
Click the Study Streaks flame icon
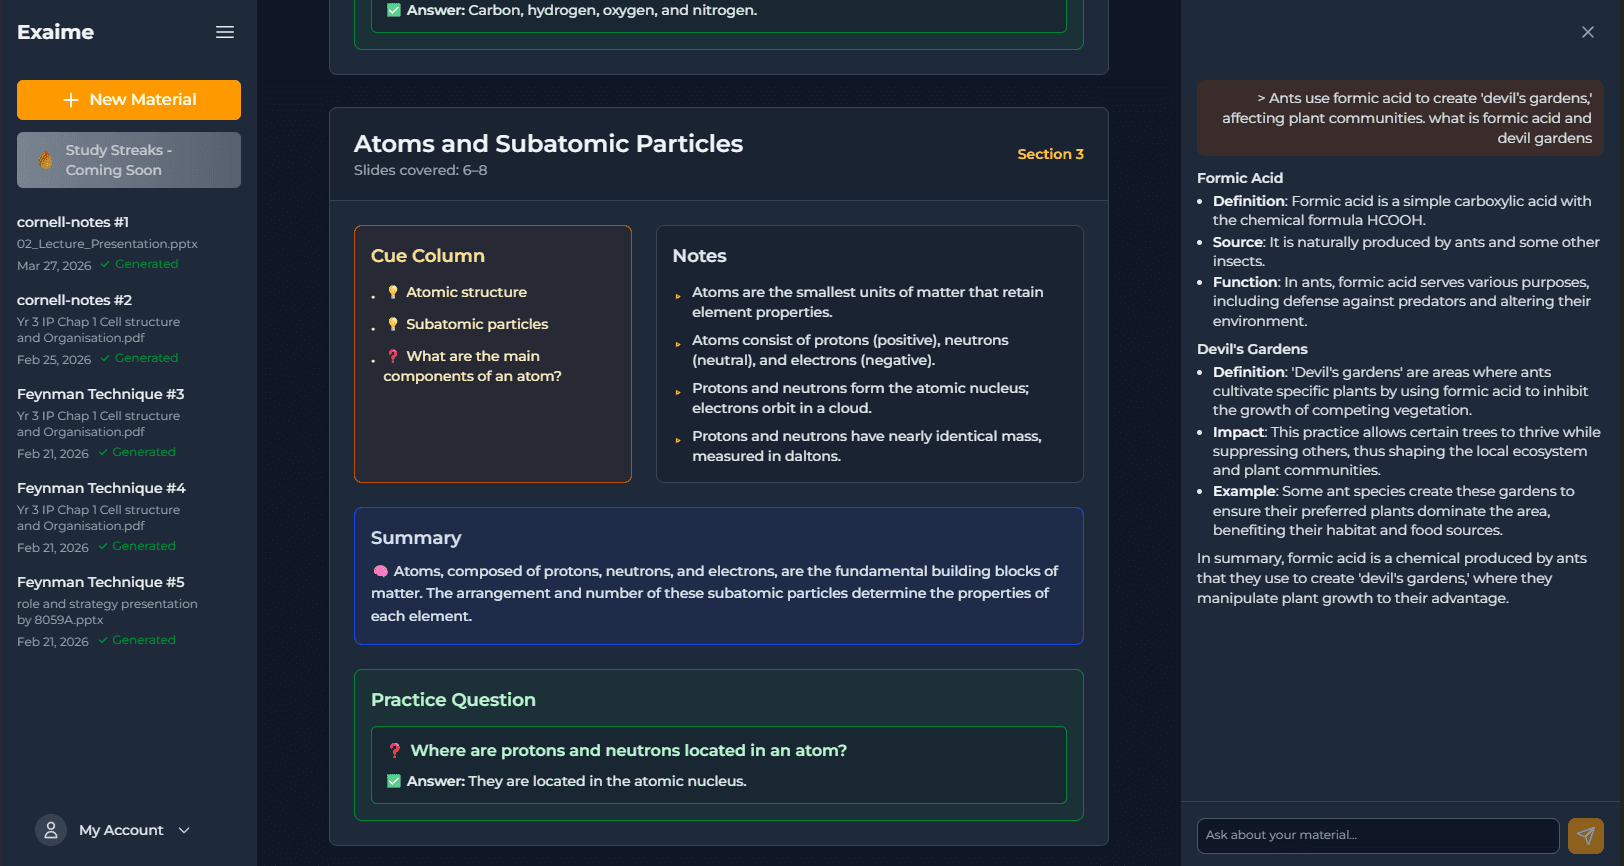tap(45, 160)
